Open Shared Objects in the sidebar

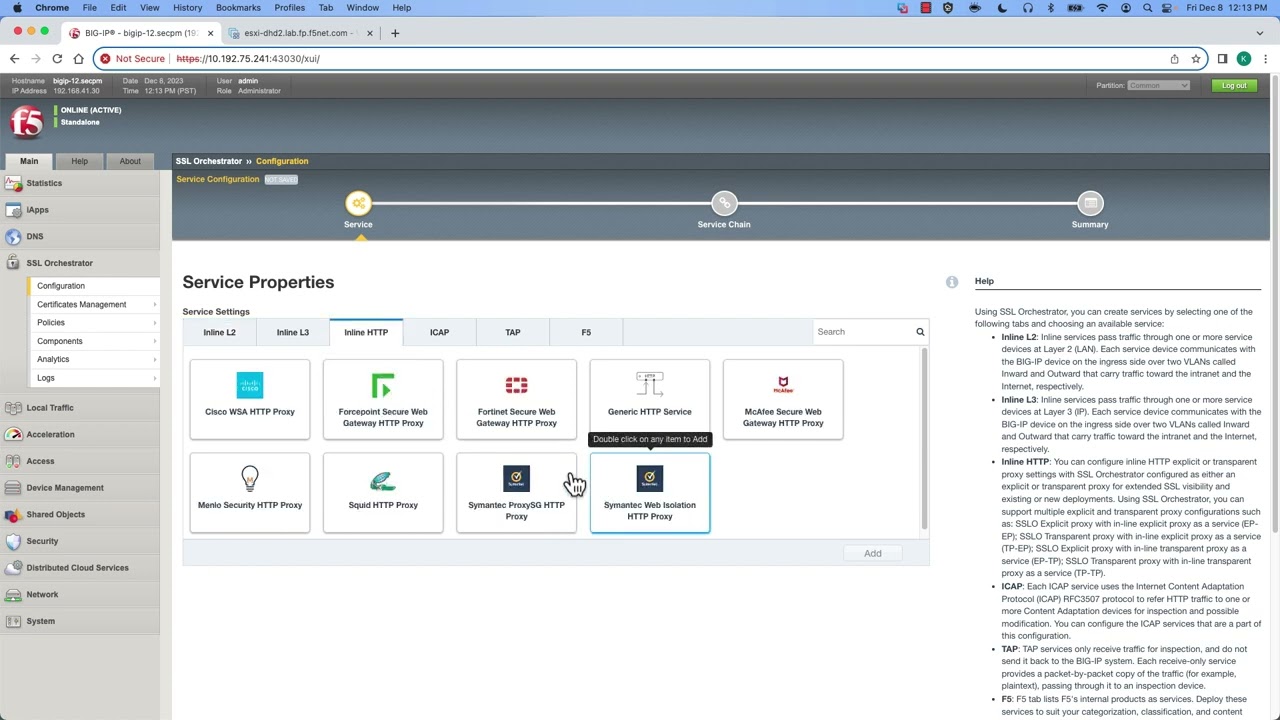click(80, 514)
